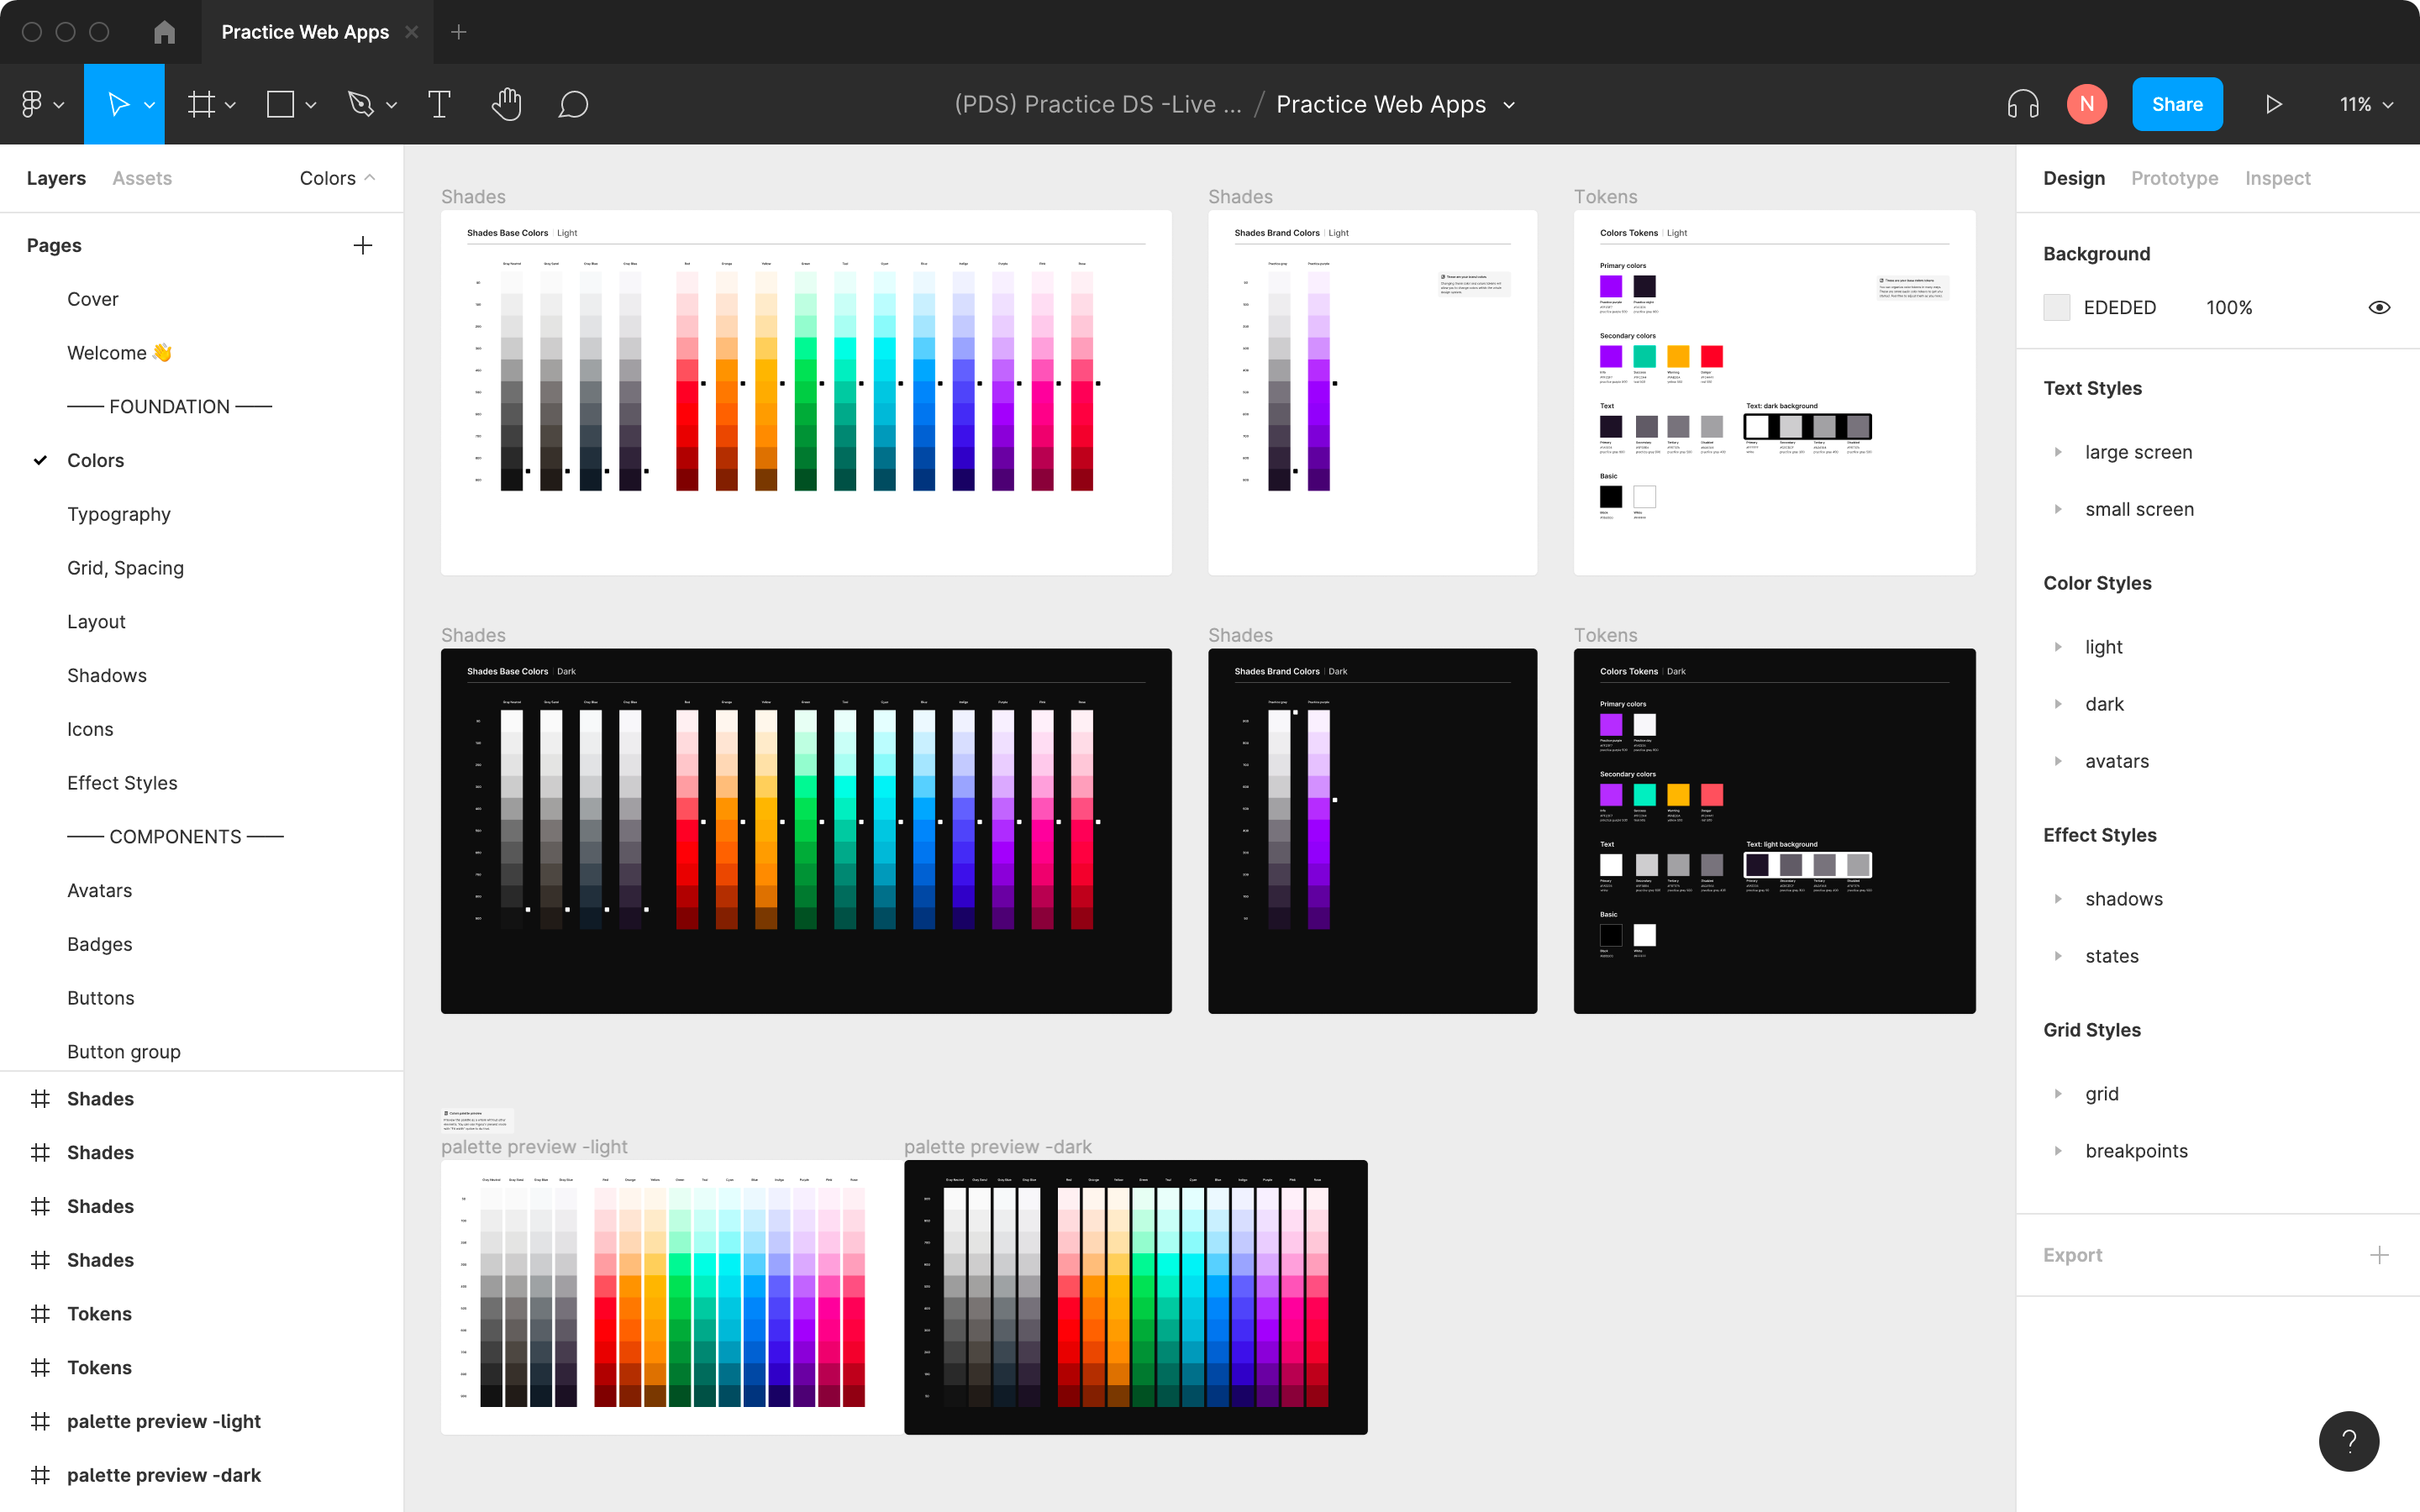
Task: Select the Move tool
Action: coord(119,104)
